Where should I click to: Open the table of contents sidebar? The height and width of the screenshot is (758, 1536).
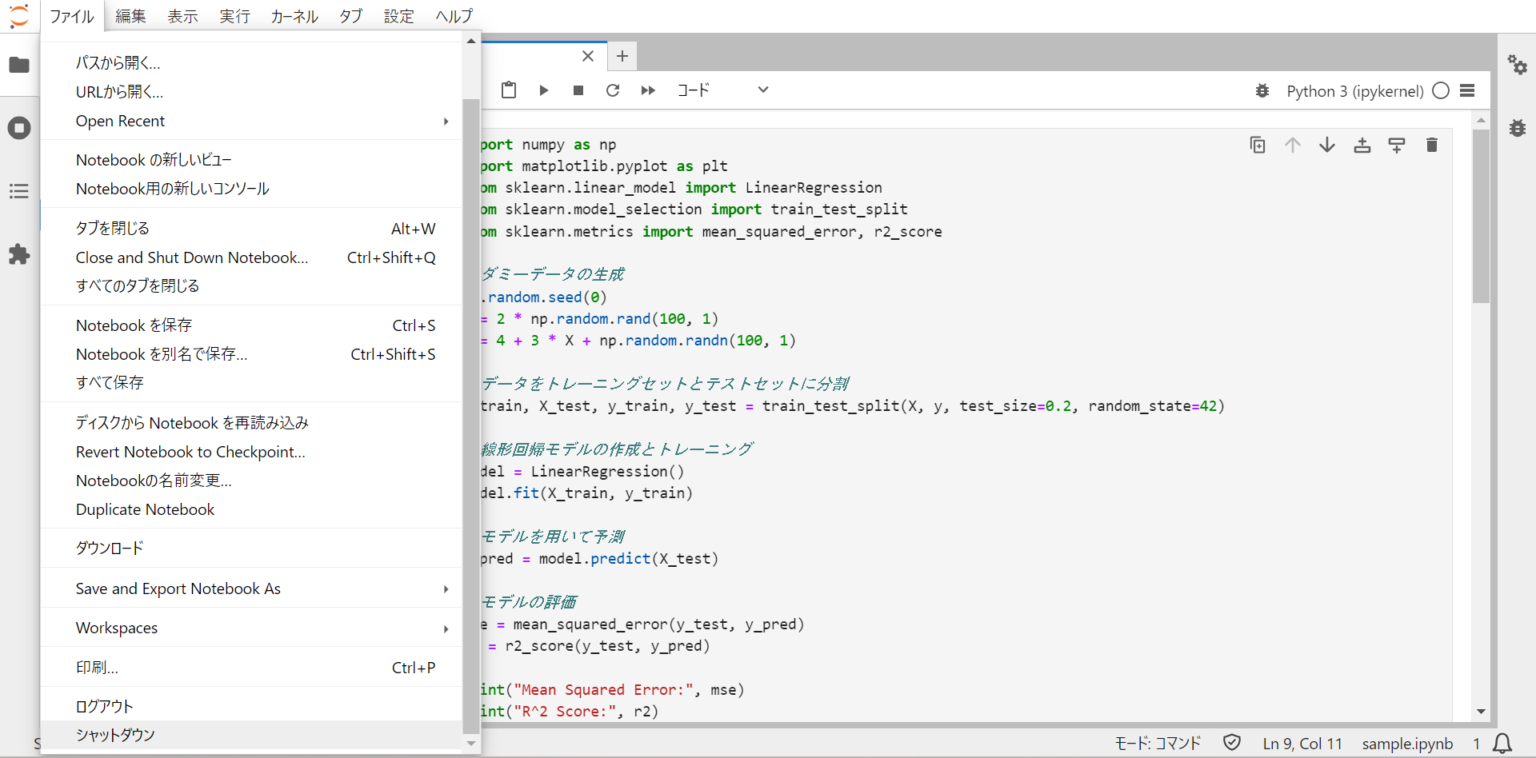(x=18, y=190)
